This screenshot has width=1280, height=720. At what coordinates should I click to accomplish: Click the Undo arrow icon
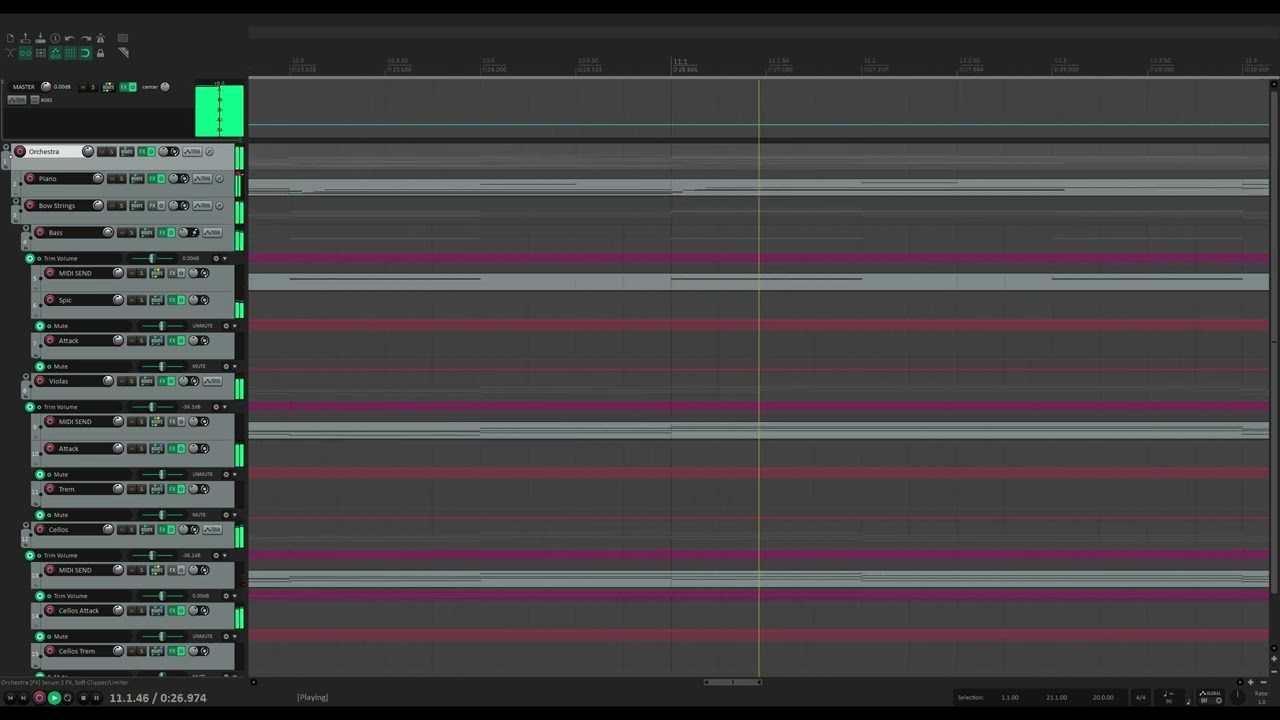pos(70,38)
